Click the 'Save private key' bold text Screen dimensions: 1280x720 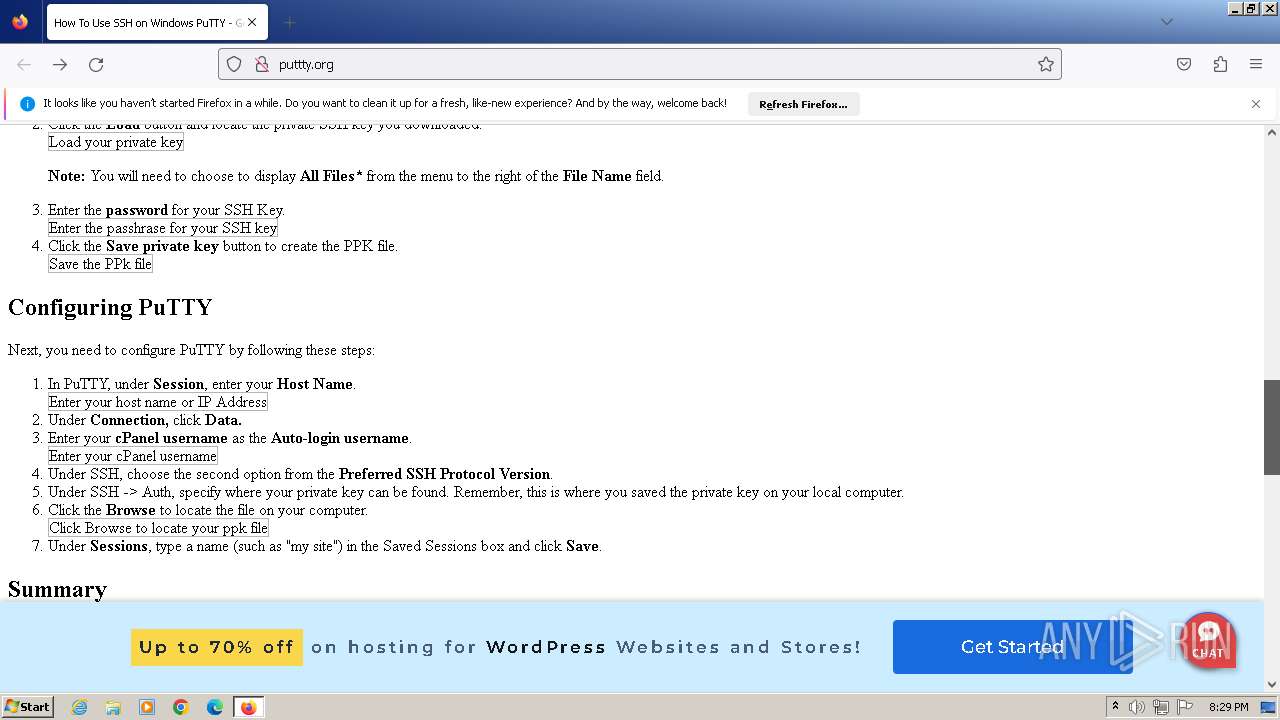[x=162, y=246]
